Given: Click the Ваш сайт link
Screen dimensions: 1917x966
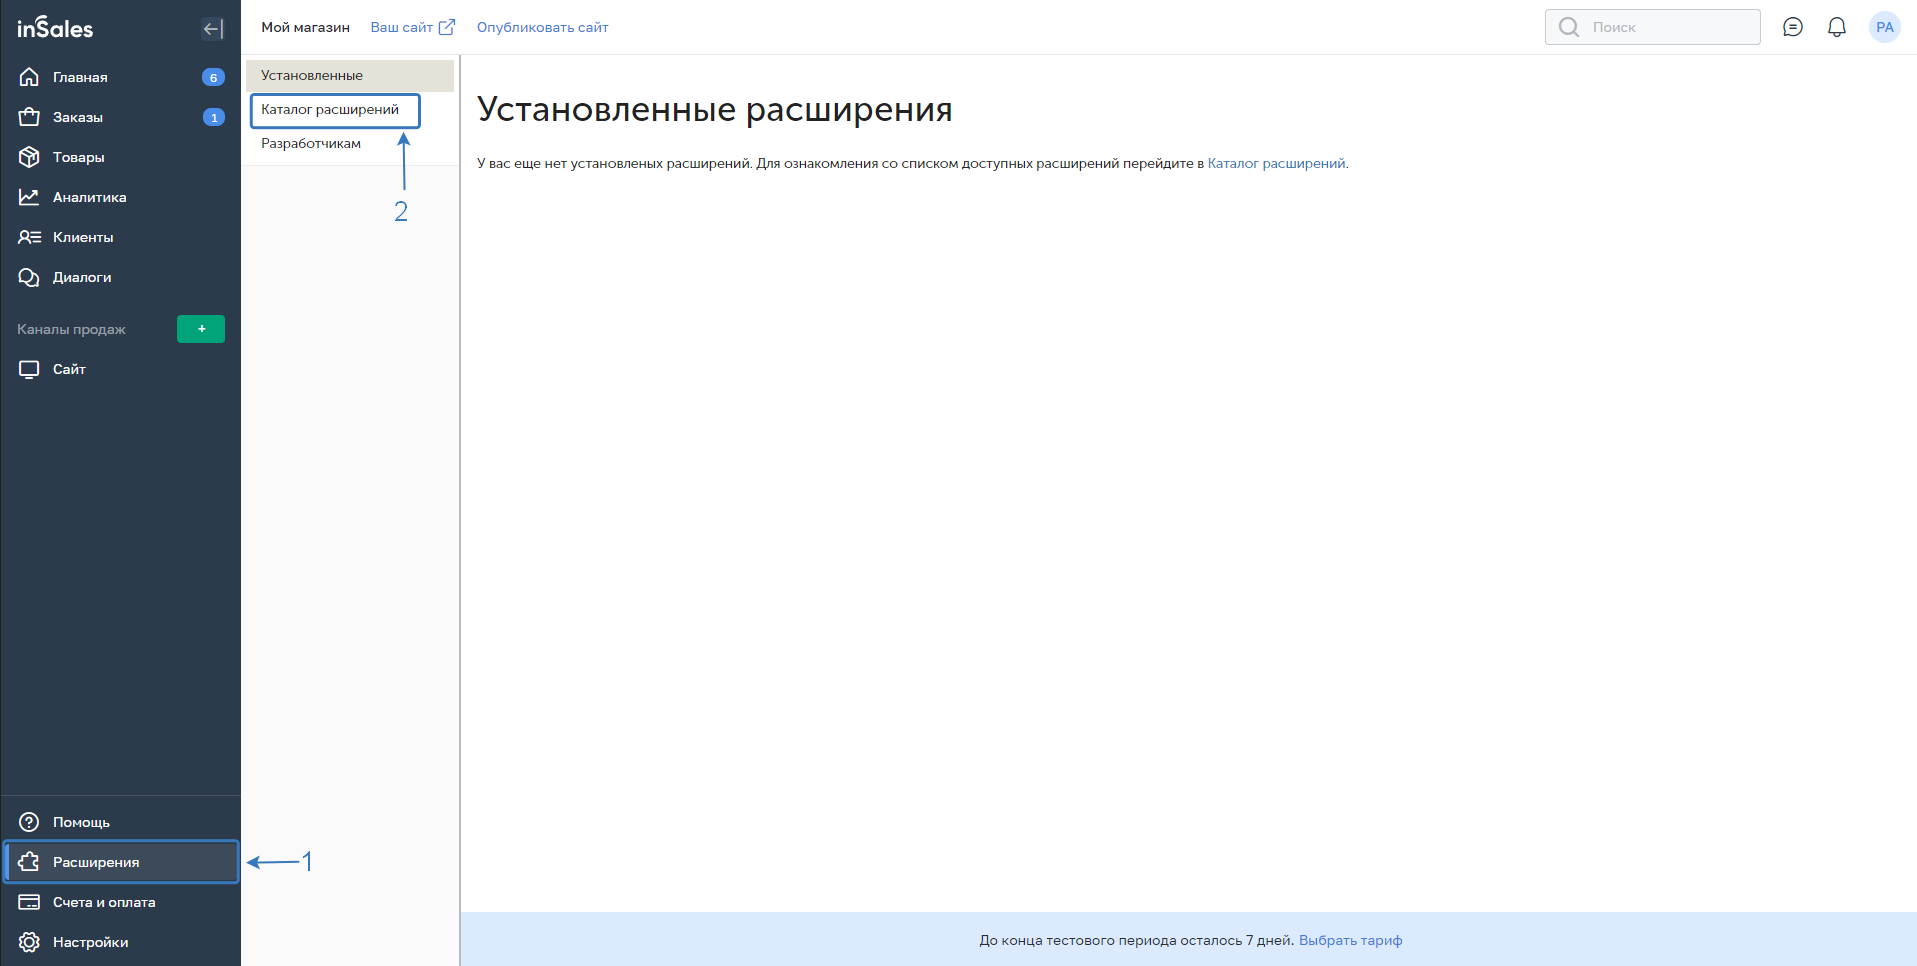Looking at the screenshot, I should [401, 27].
